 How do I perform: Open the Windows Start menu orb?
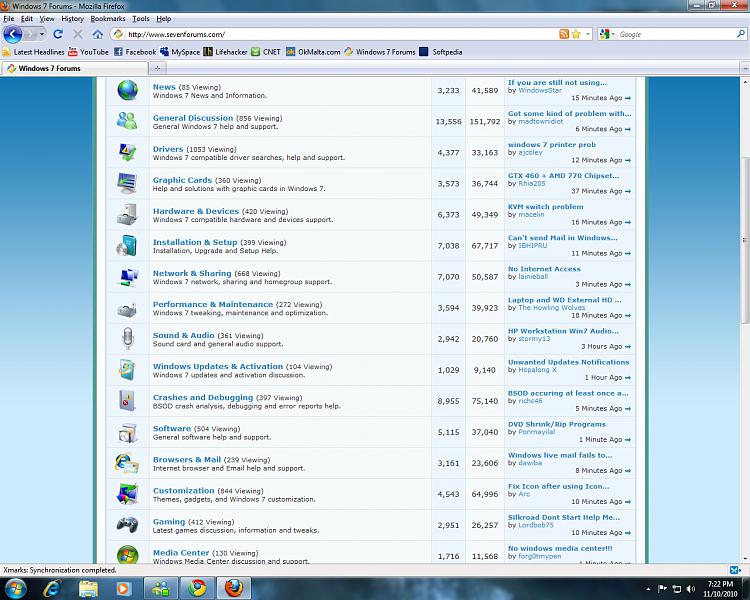coord(16,588)
